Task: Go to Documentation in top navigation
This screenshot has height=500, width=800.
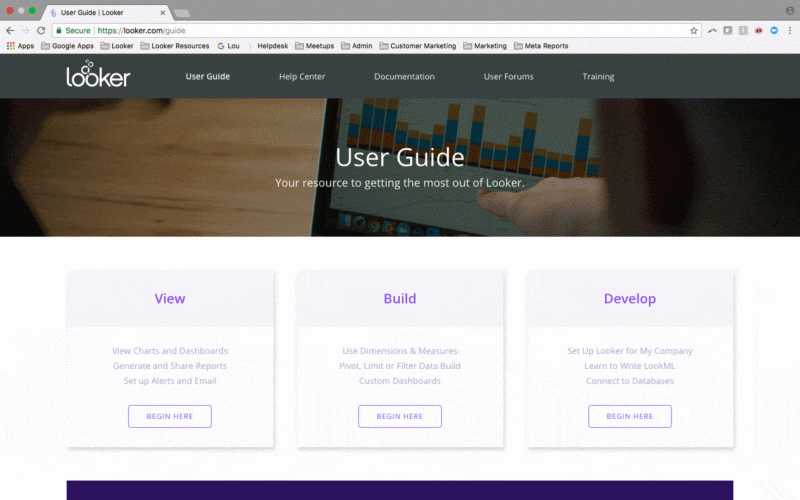Action: tap(404, 77)
